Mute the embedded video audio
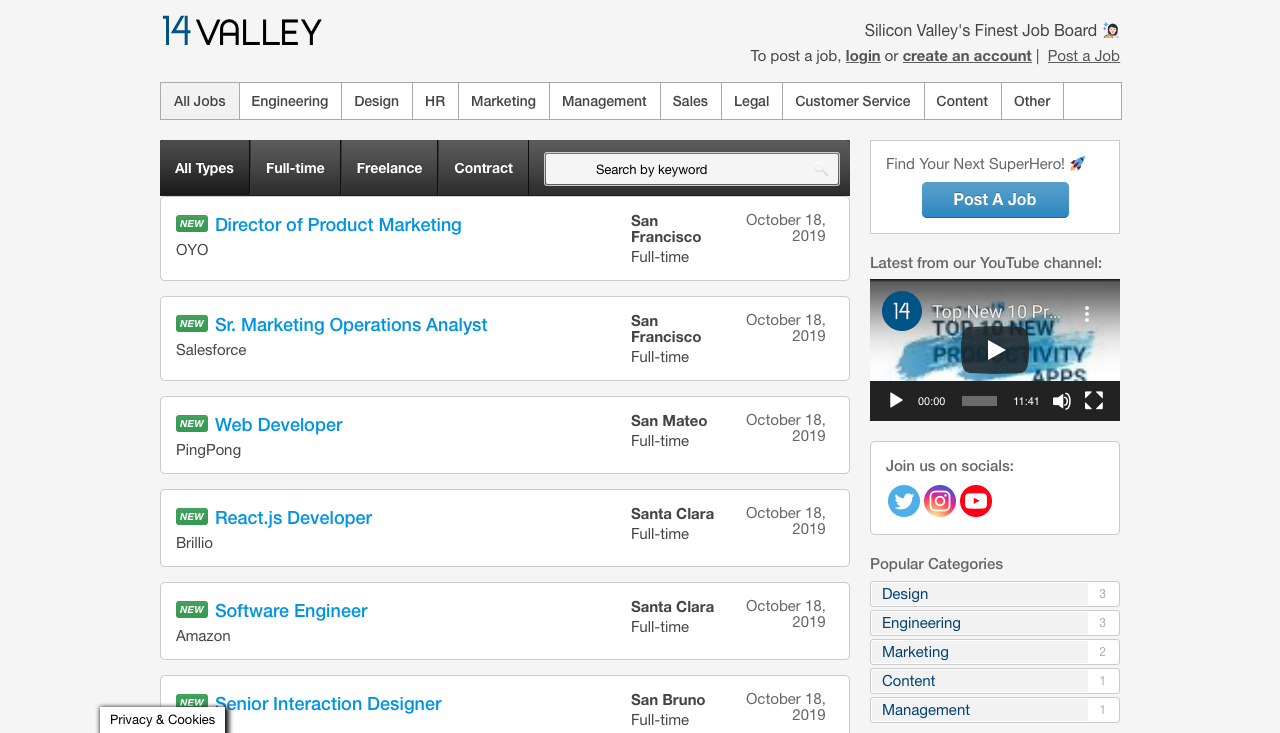This screenshot has width=1280, height=733. click(x=1061, y=400)
